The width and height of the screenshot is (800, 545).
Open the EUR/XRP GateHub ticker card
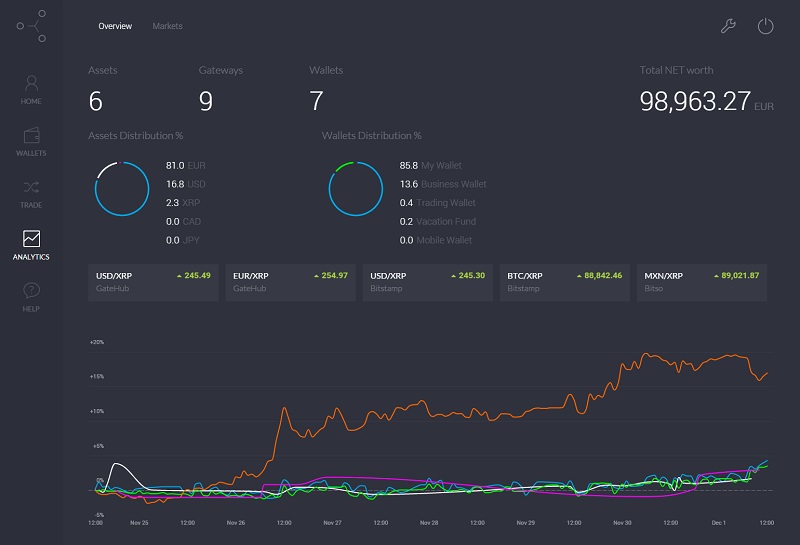coord(290,282)
